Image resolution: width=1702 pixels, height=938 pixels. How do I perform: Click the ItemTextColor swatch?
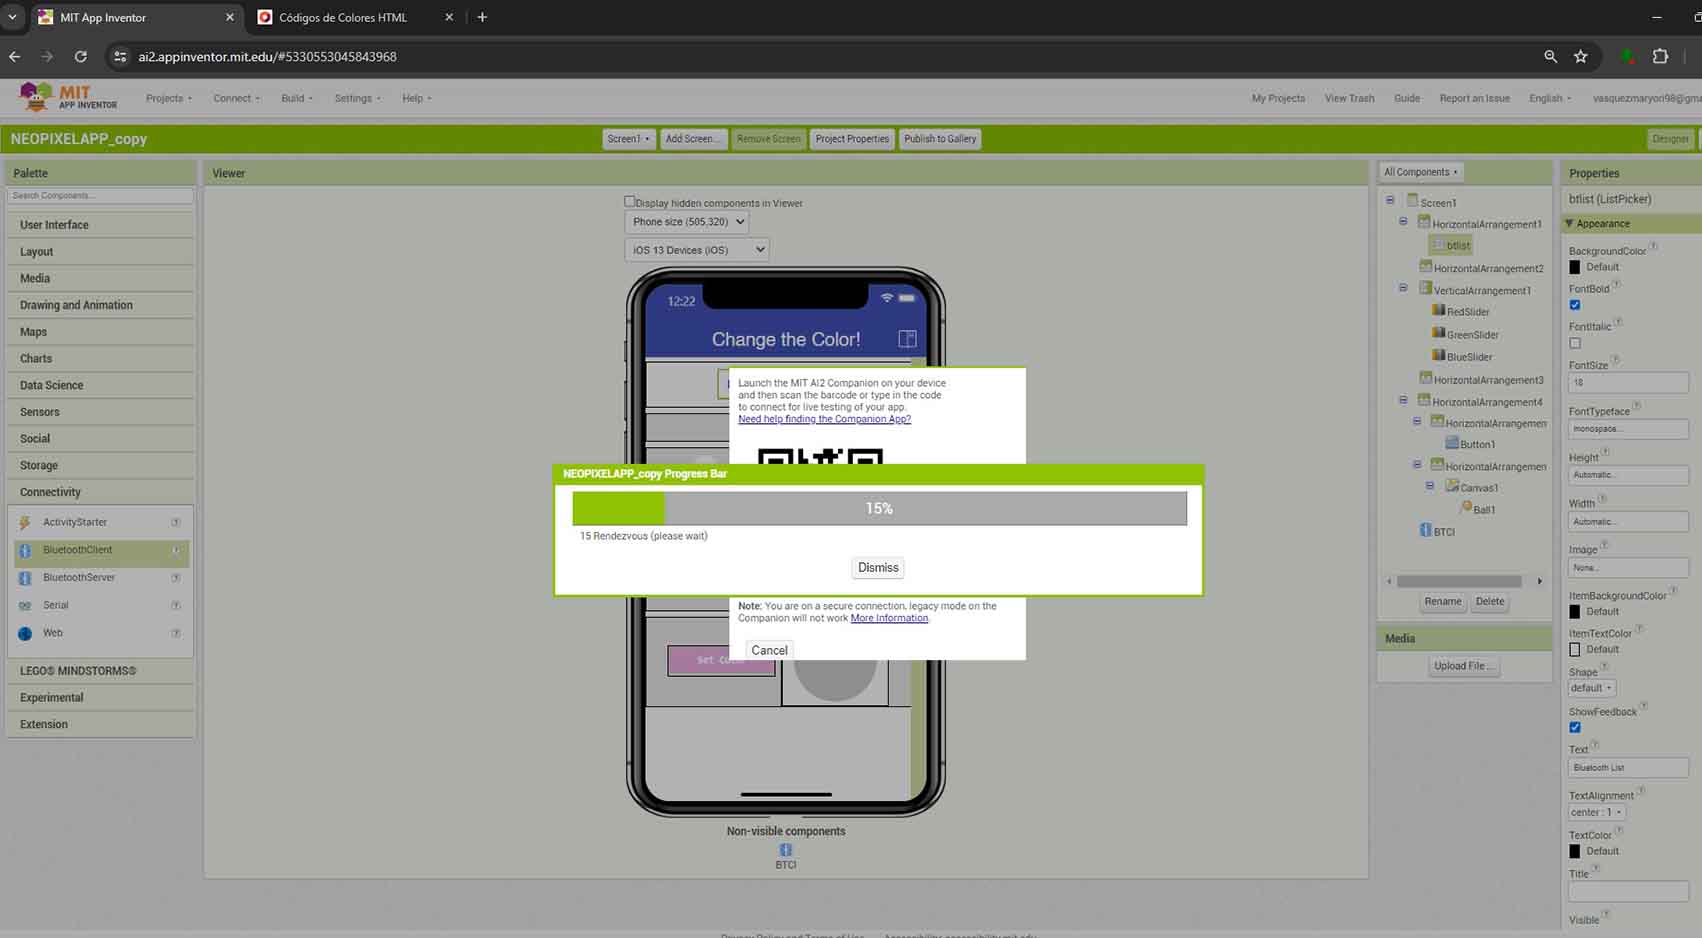[x=1575, y=649]
